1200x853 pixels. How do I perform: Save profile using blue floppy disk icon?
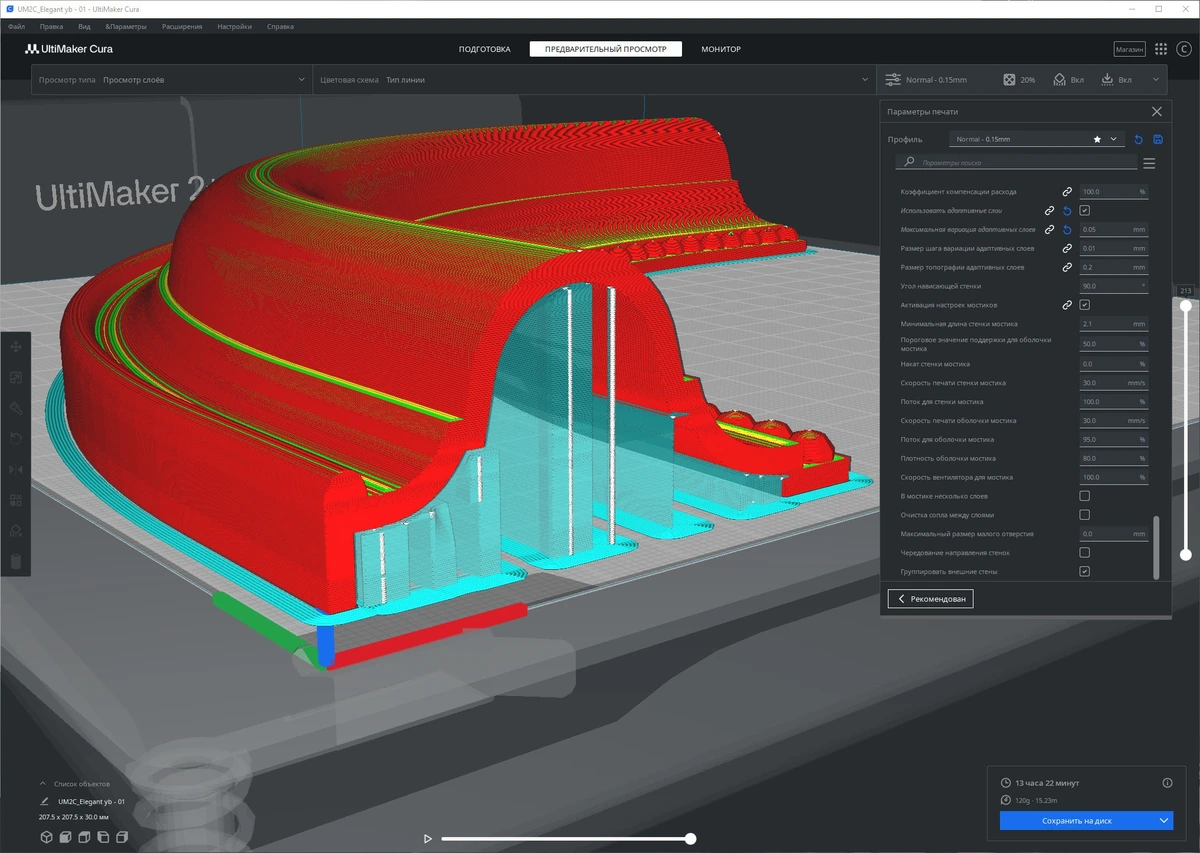point(1158,139)
